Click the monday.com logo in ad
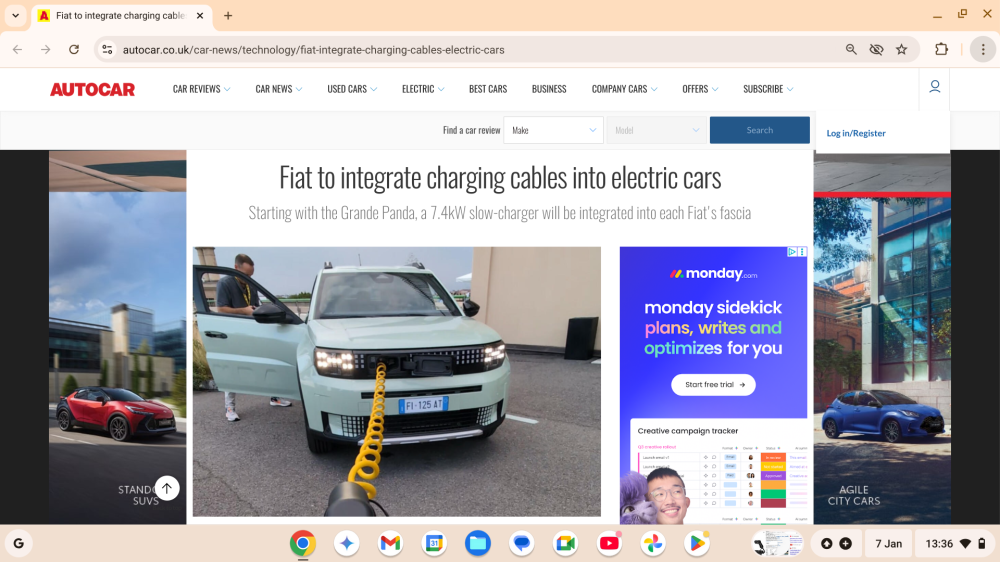The width and height of the screenshot is (1000, 562). coord(713,274)
